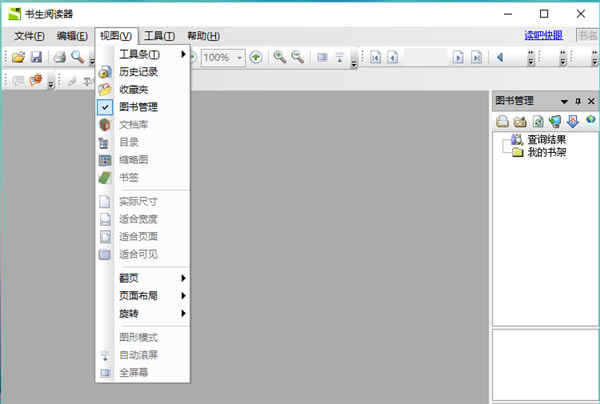The width and height of the screenshot is (600, 404).
Task: Click the full screen toolbar icon
Action: [322, 57]
